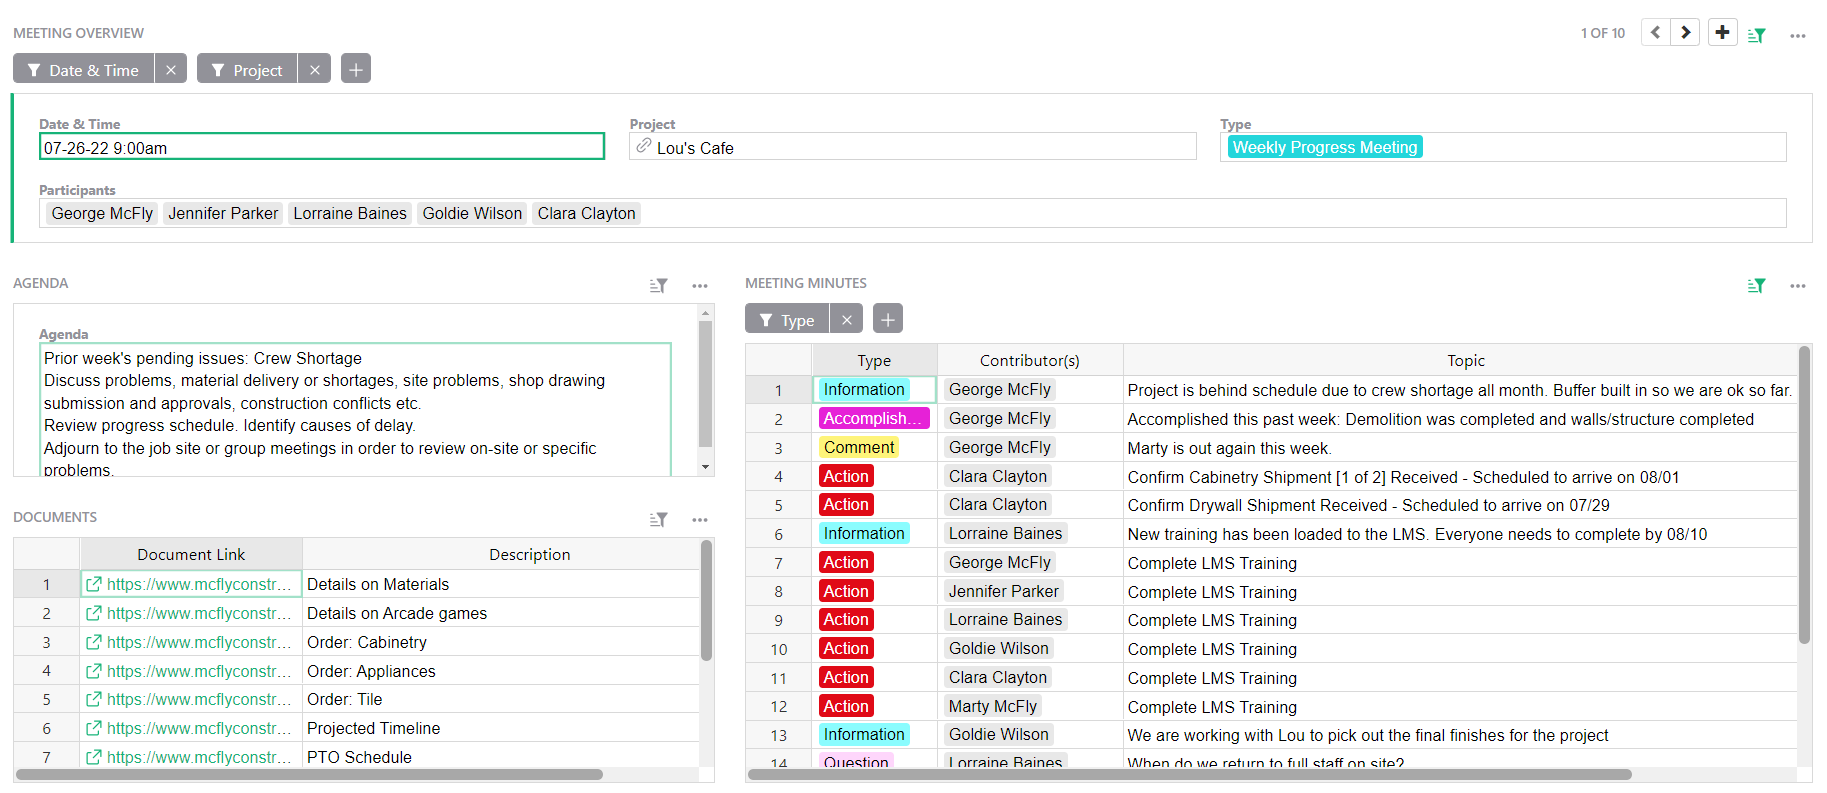This screenshot has width=1827, height=793.
Task: Remove the Date & Time filter
Action: pos(171,70)
